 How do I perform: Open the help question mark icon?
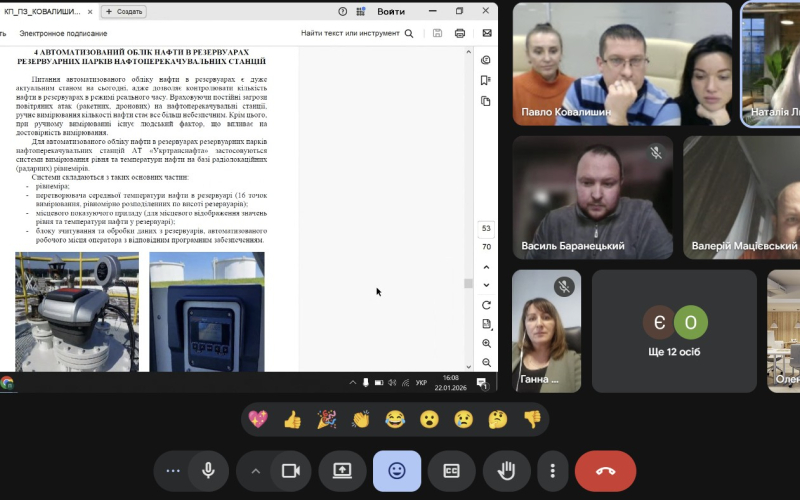tap(342, 11)
